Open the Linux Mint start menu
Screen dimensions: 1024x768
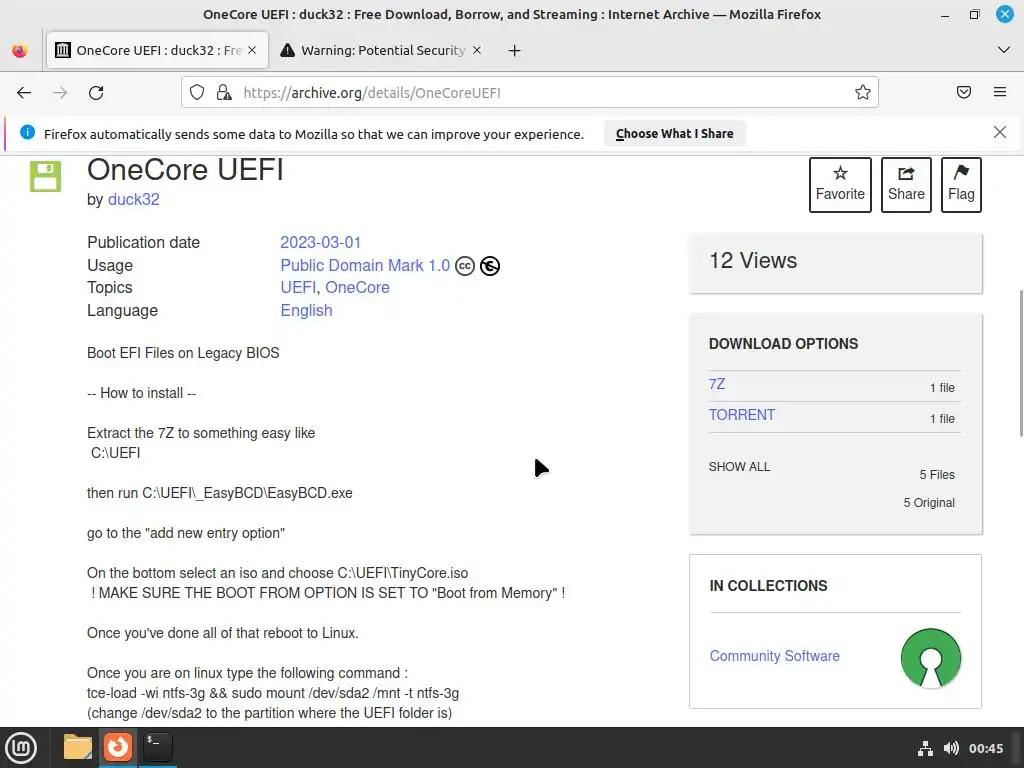pyautogui.click(x=21, y=747)
